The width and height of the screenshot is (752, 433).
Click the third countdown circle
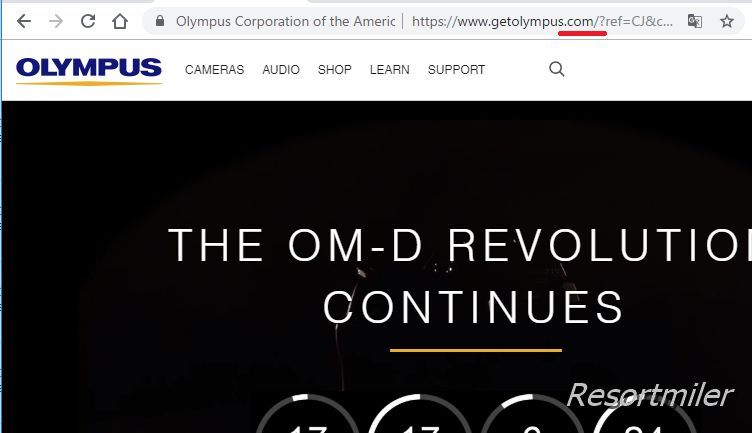(532, 414)
